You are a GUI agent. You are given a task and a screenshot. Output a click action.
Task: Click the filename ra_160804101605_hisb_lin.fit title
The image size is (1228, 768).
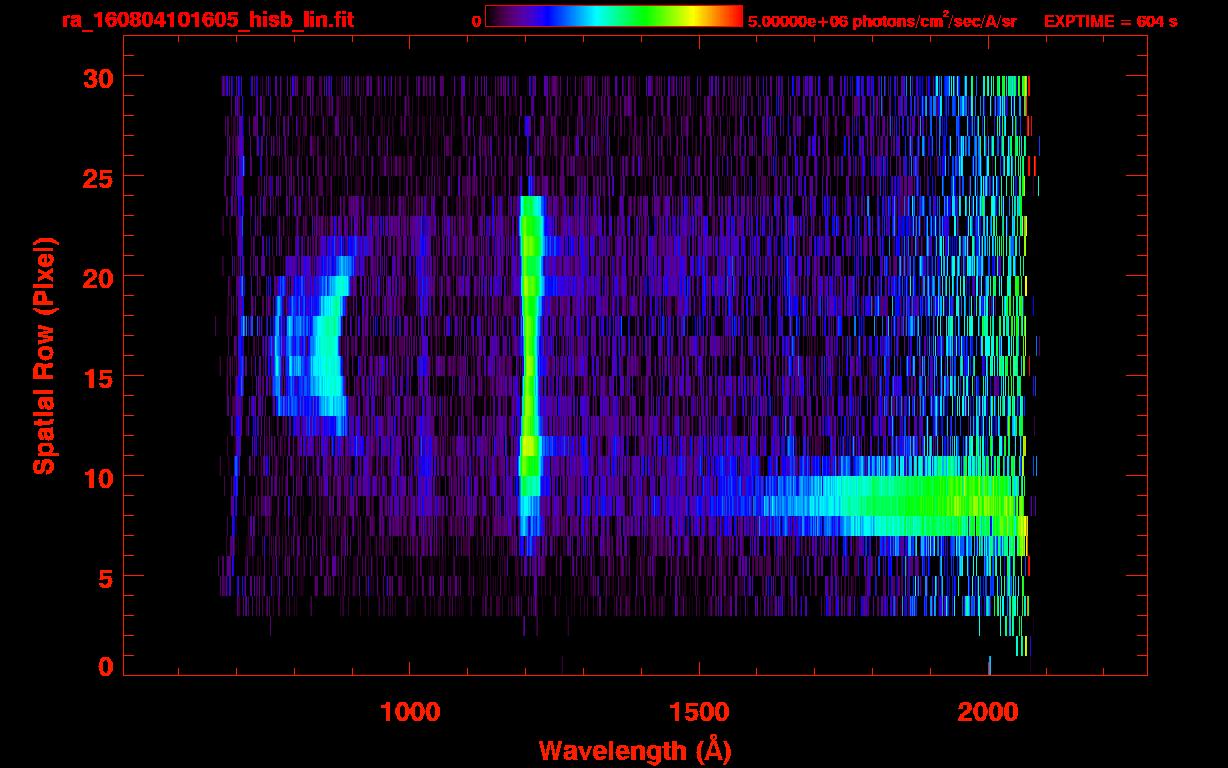pos(207,20)
